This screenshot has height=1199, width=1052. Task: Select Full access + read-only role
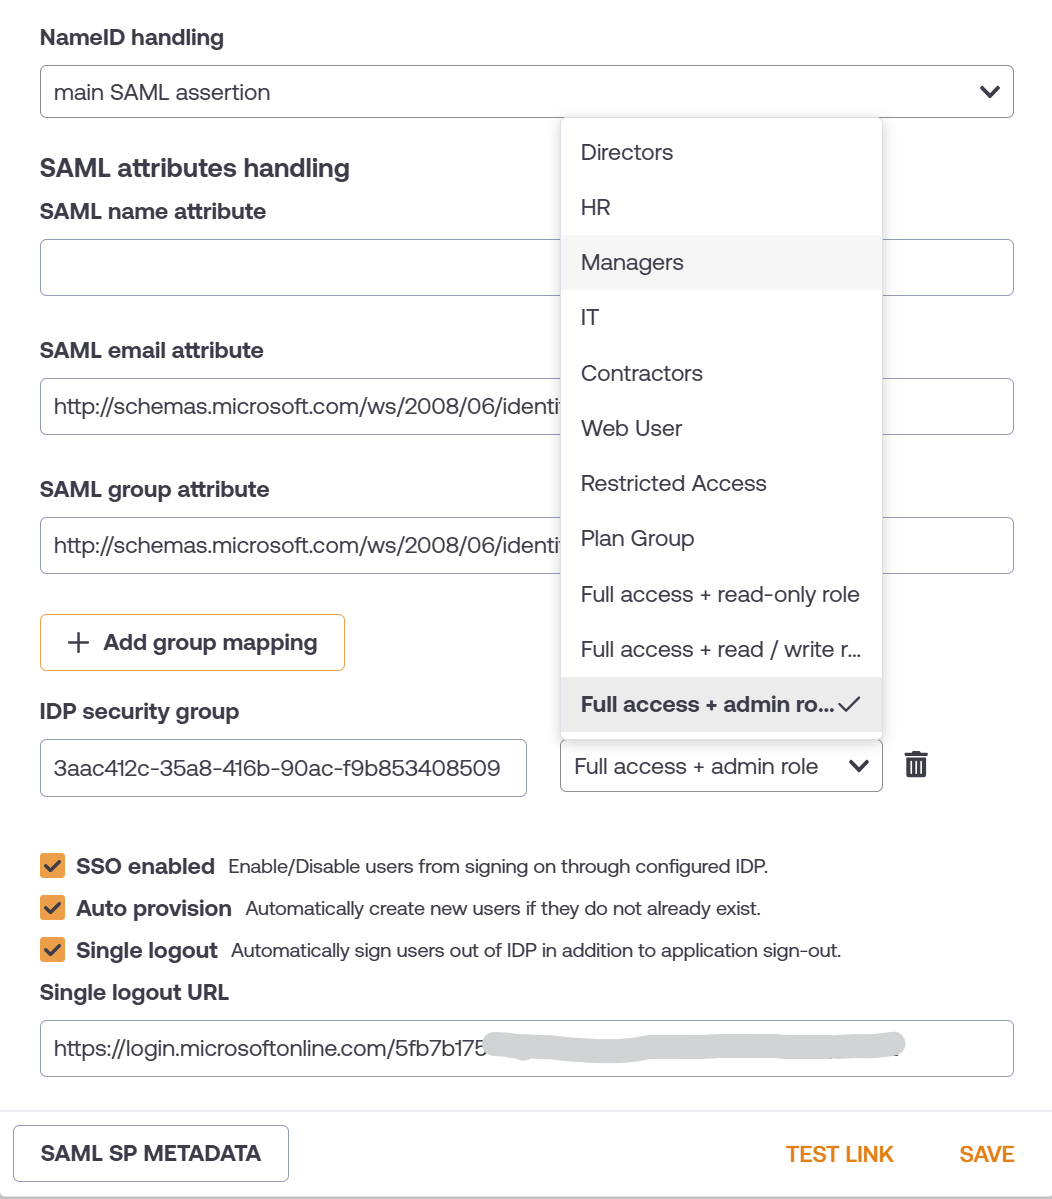720,595
